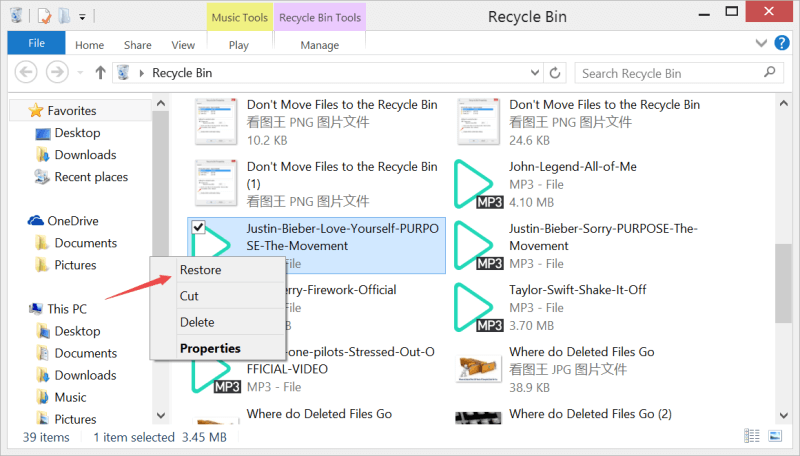Switch to the View ribbon tab
The image size is (800, 456).
[x=183, y=45]
